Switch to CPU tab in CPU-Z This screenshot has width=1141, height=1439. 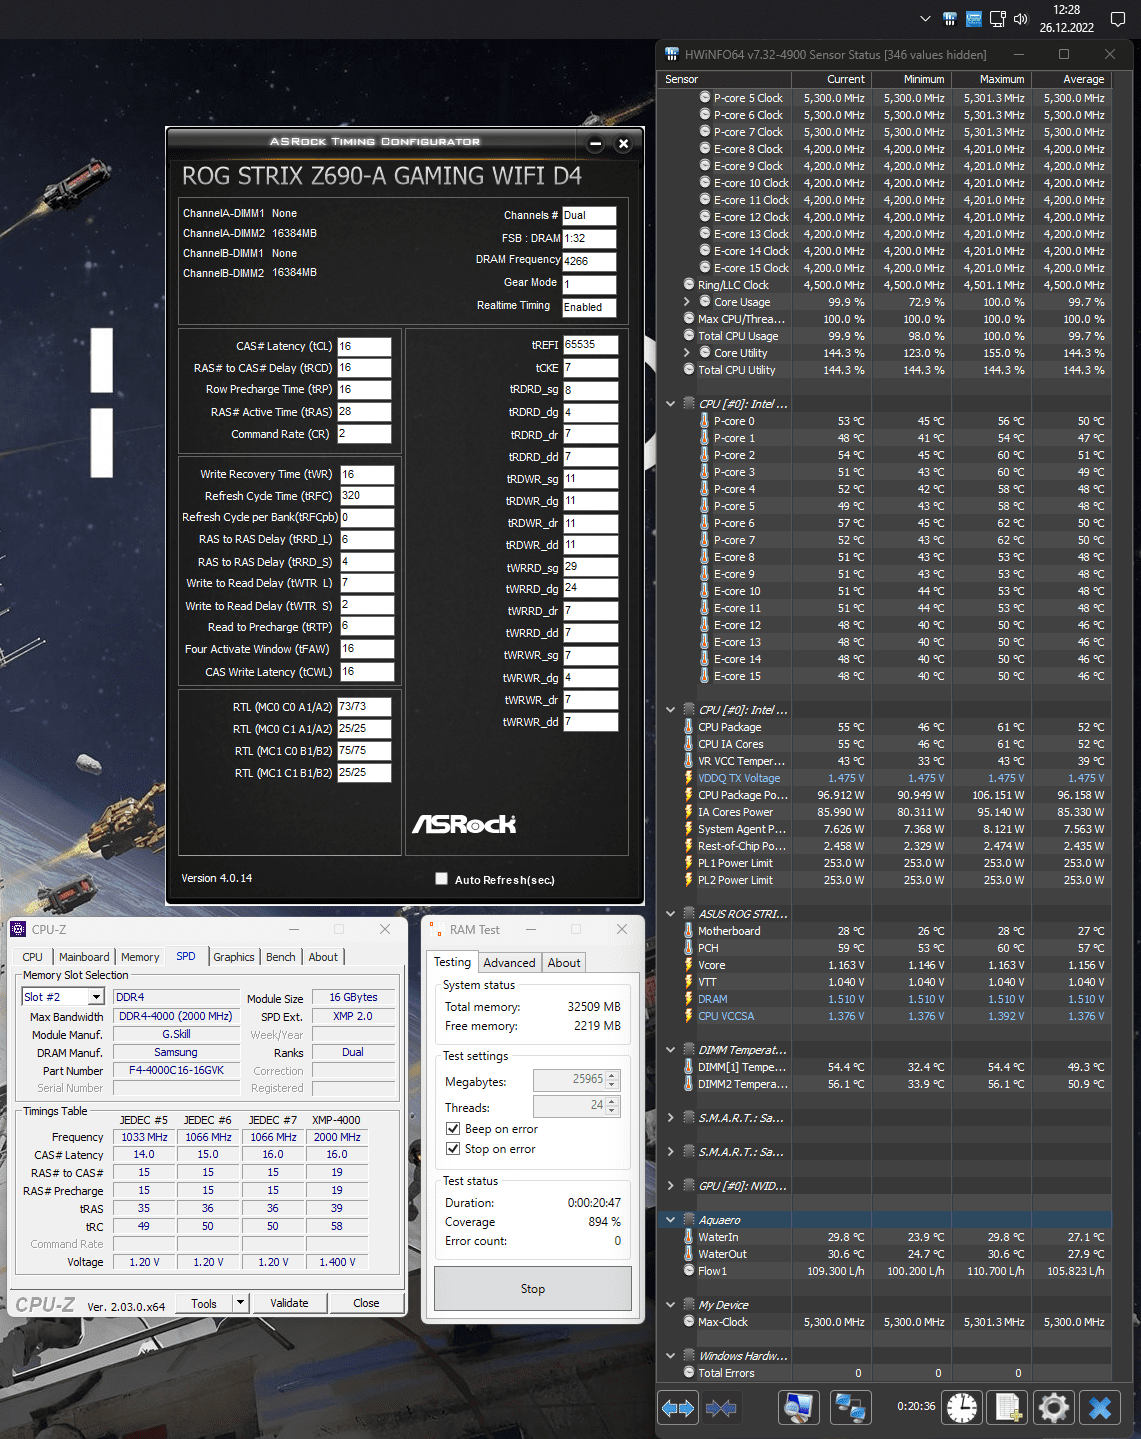pos(33,957)
